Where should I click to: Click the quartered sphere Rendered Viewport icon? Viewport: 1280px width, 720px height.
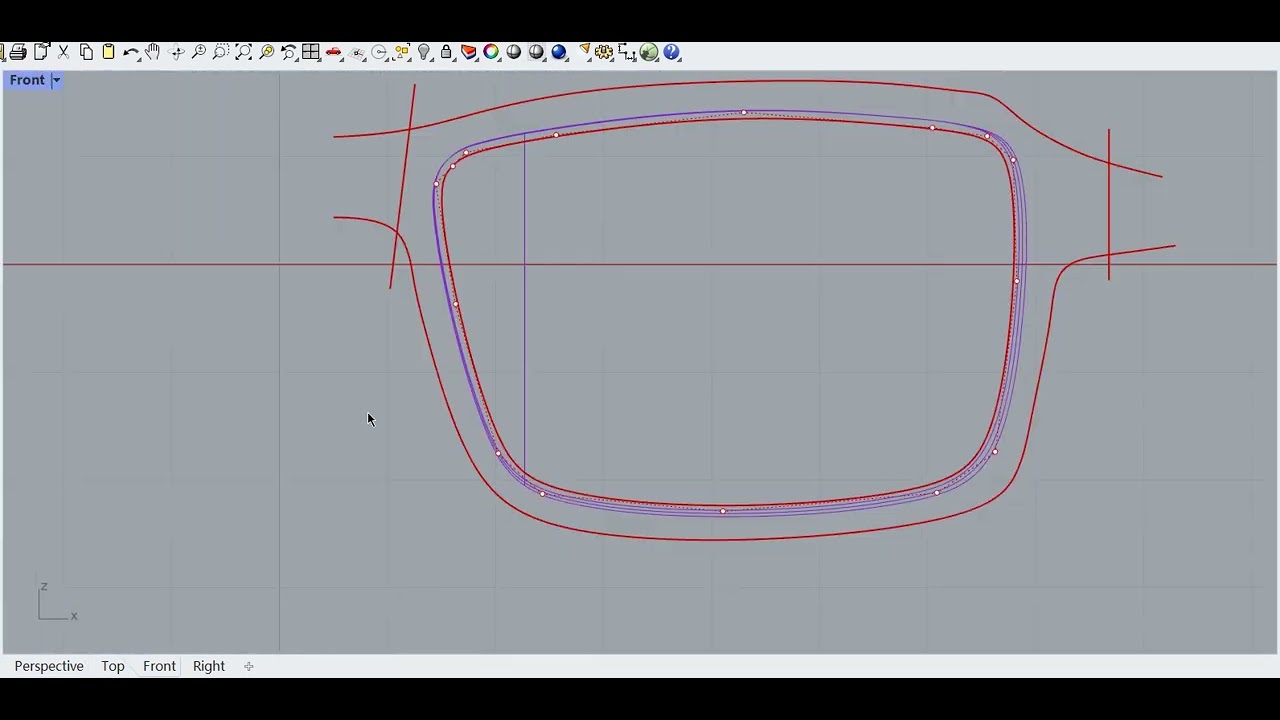tap(537, 52)
